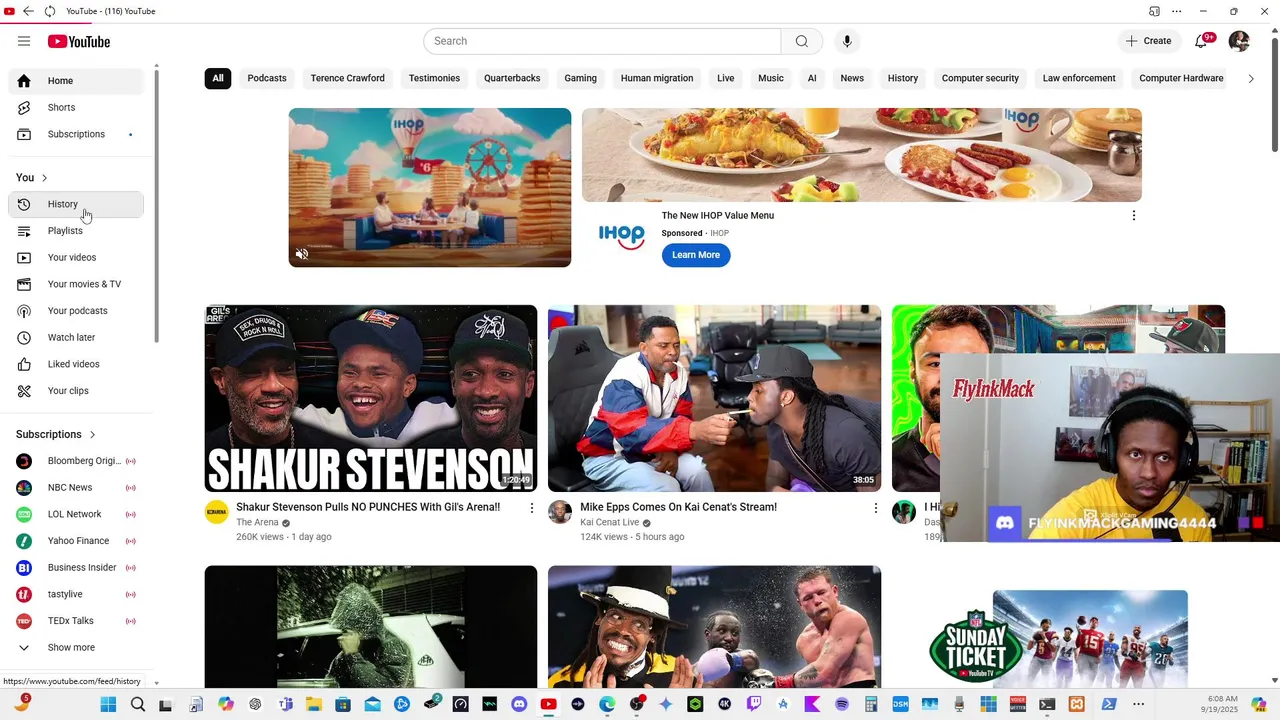Viewport: 1280px width, 720px height.
Task: Open options for Mike Epps video
Action: coord(875,509)
